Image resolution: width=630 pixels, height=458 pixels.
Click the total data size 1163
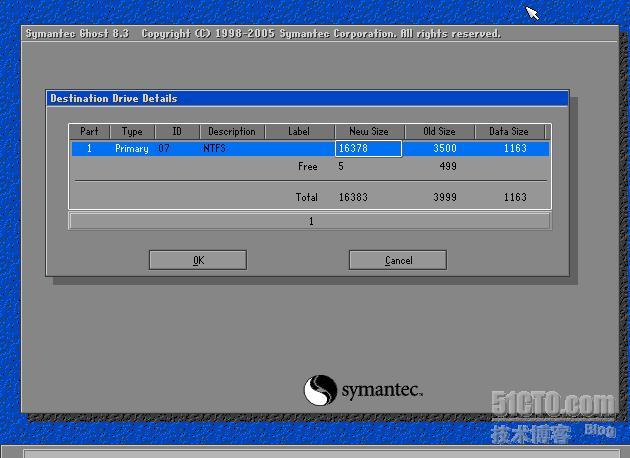[x=515, y=197]
